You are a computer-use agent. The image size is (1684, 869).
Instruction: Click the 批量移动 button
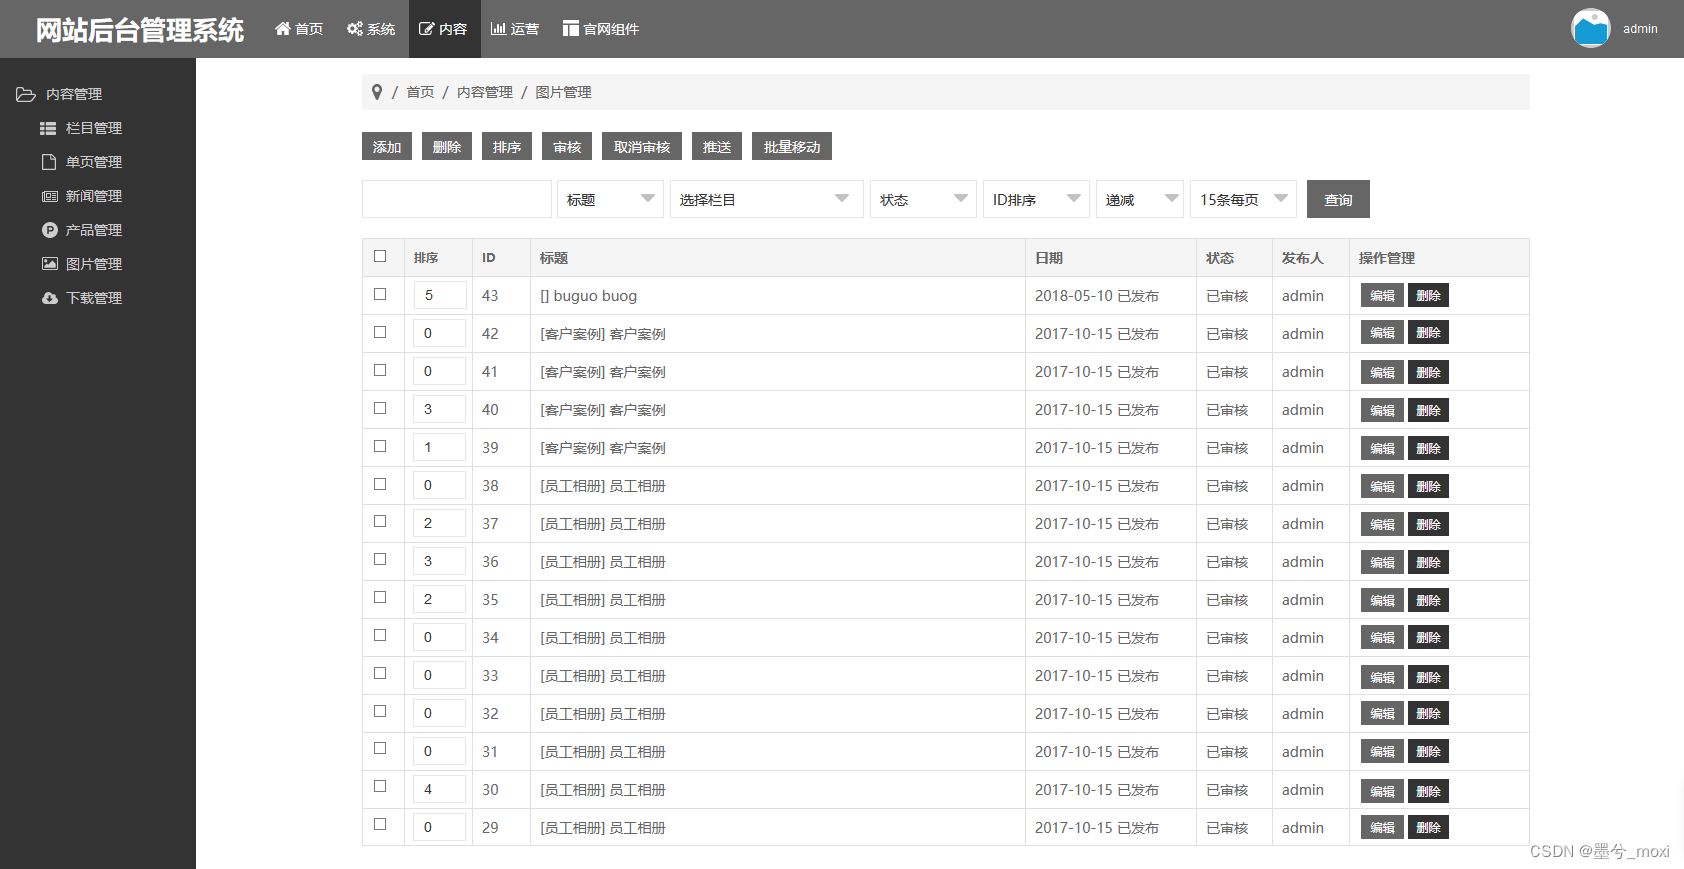(x=792, y=146)
